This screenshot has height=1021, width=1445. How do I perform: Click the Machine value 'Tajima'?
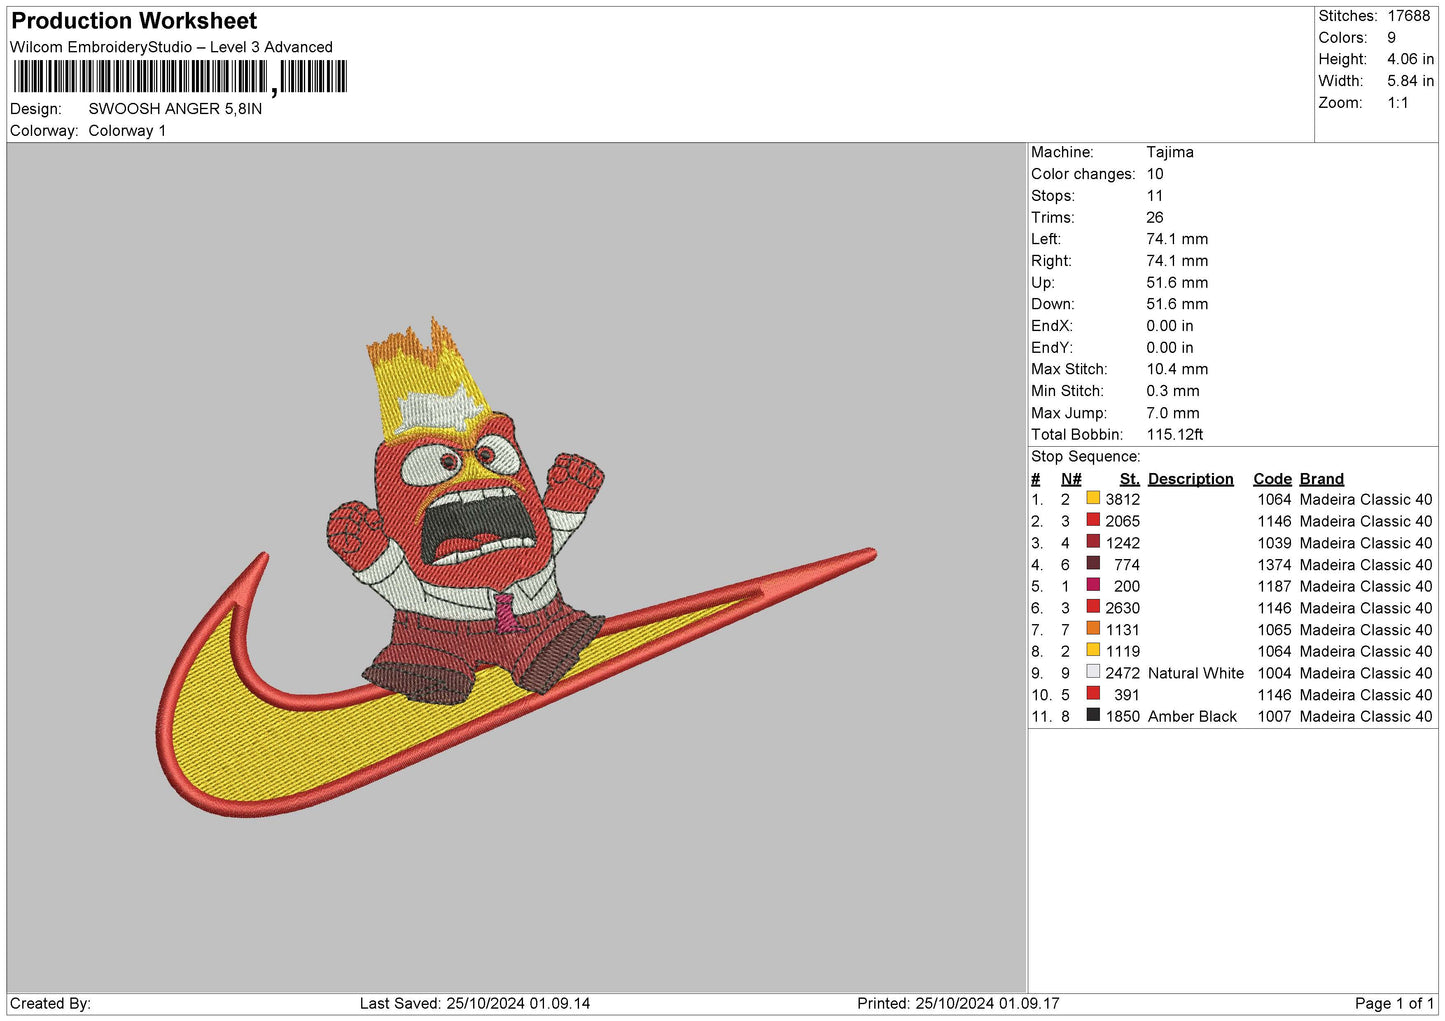pos(1170,152)
